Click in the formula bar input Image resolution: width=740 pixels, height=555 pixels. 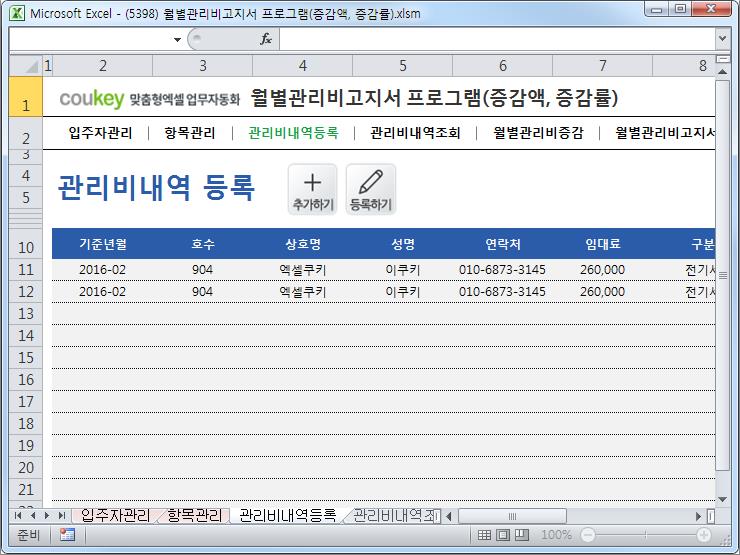[x=496, y=39]
